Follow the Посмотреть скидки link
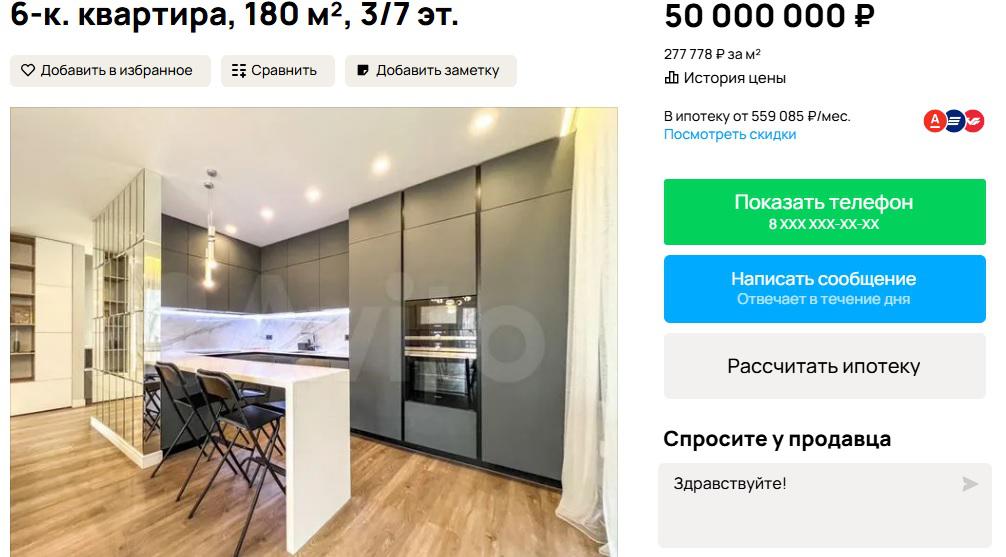 pyautogui.click(x=730, y=135)
